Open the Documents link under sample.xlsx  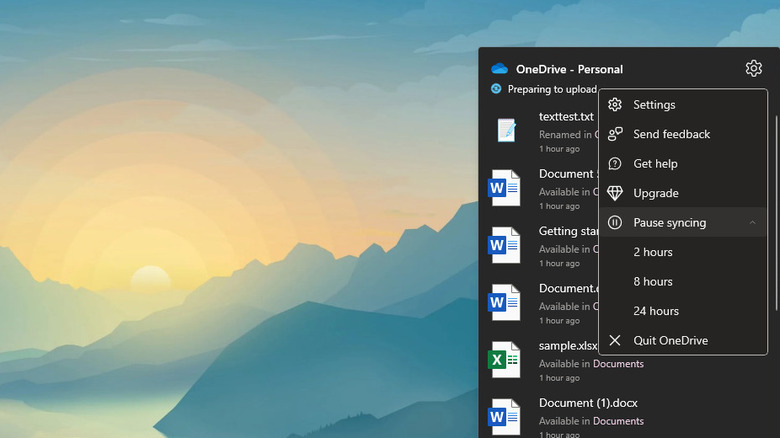[x=618, y=364]
